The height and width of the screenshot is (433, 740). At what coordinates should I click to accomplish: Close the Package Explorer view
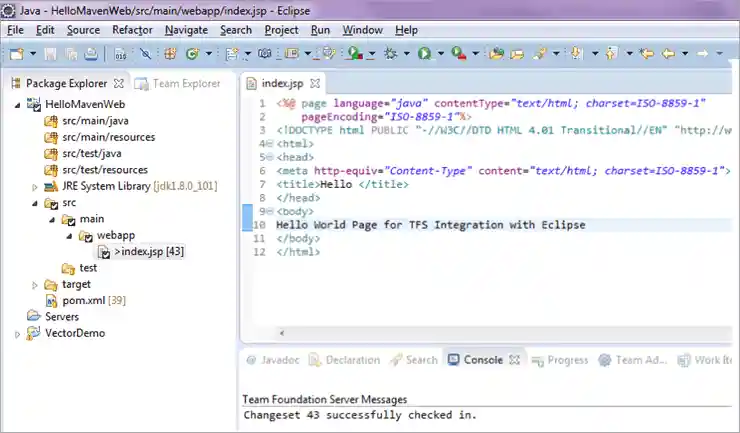point(119,84)
